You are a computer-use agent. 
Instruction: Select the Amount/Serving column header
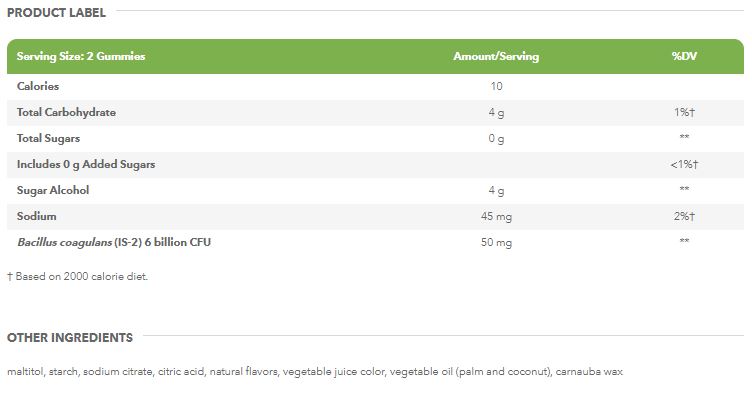(x=496, y=56)
